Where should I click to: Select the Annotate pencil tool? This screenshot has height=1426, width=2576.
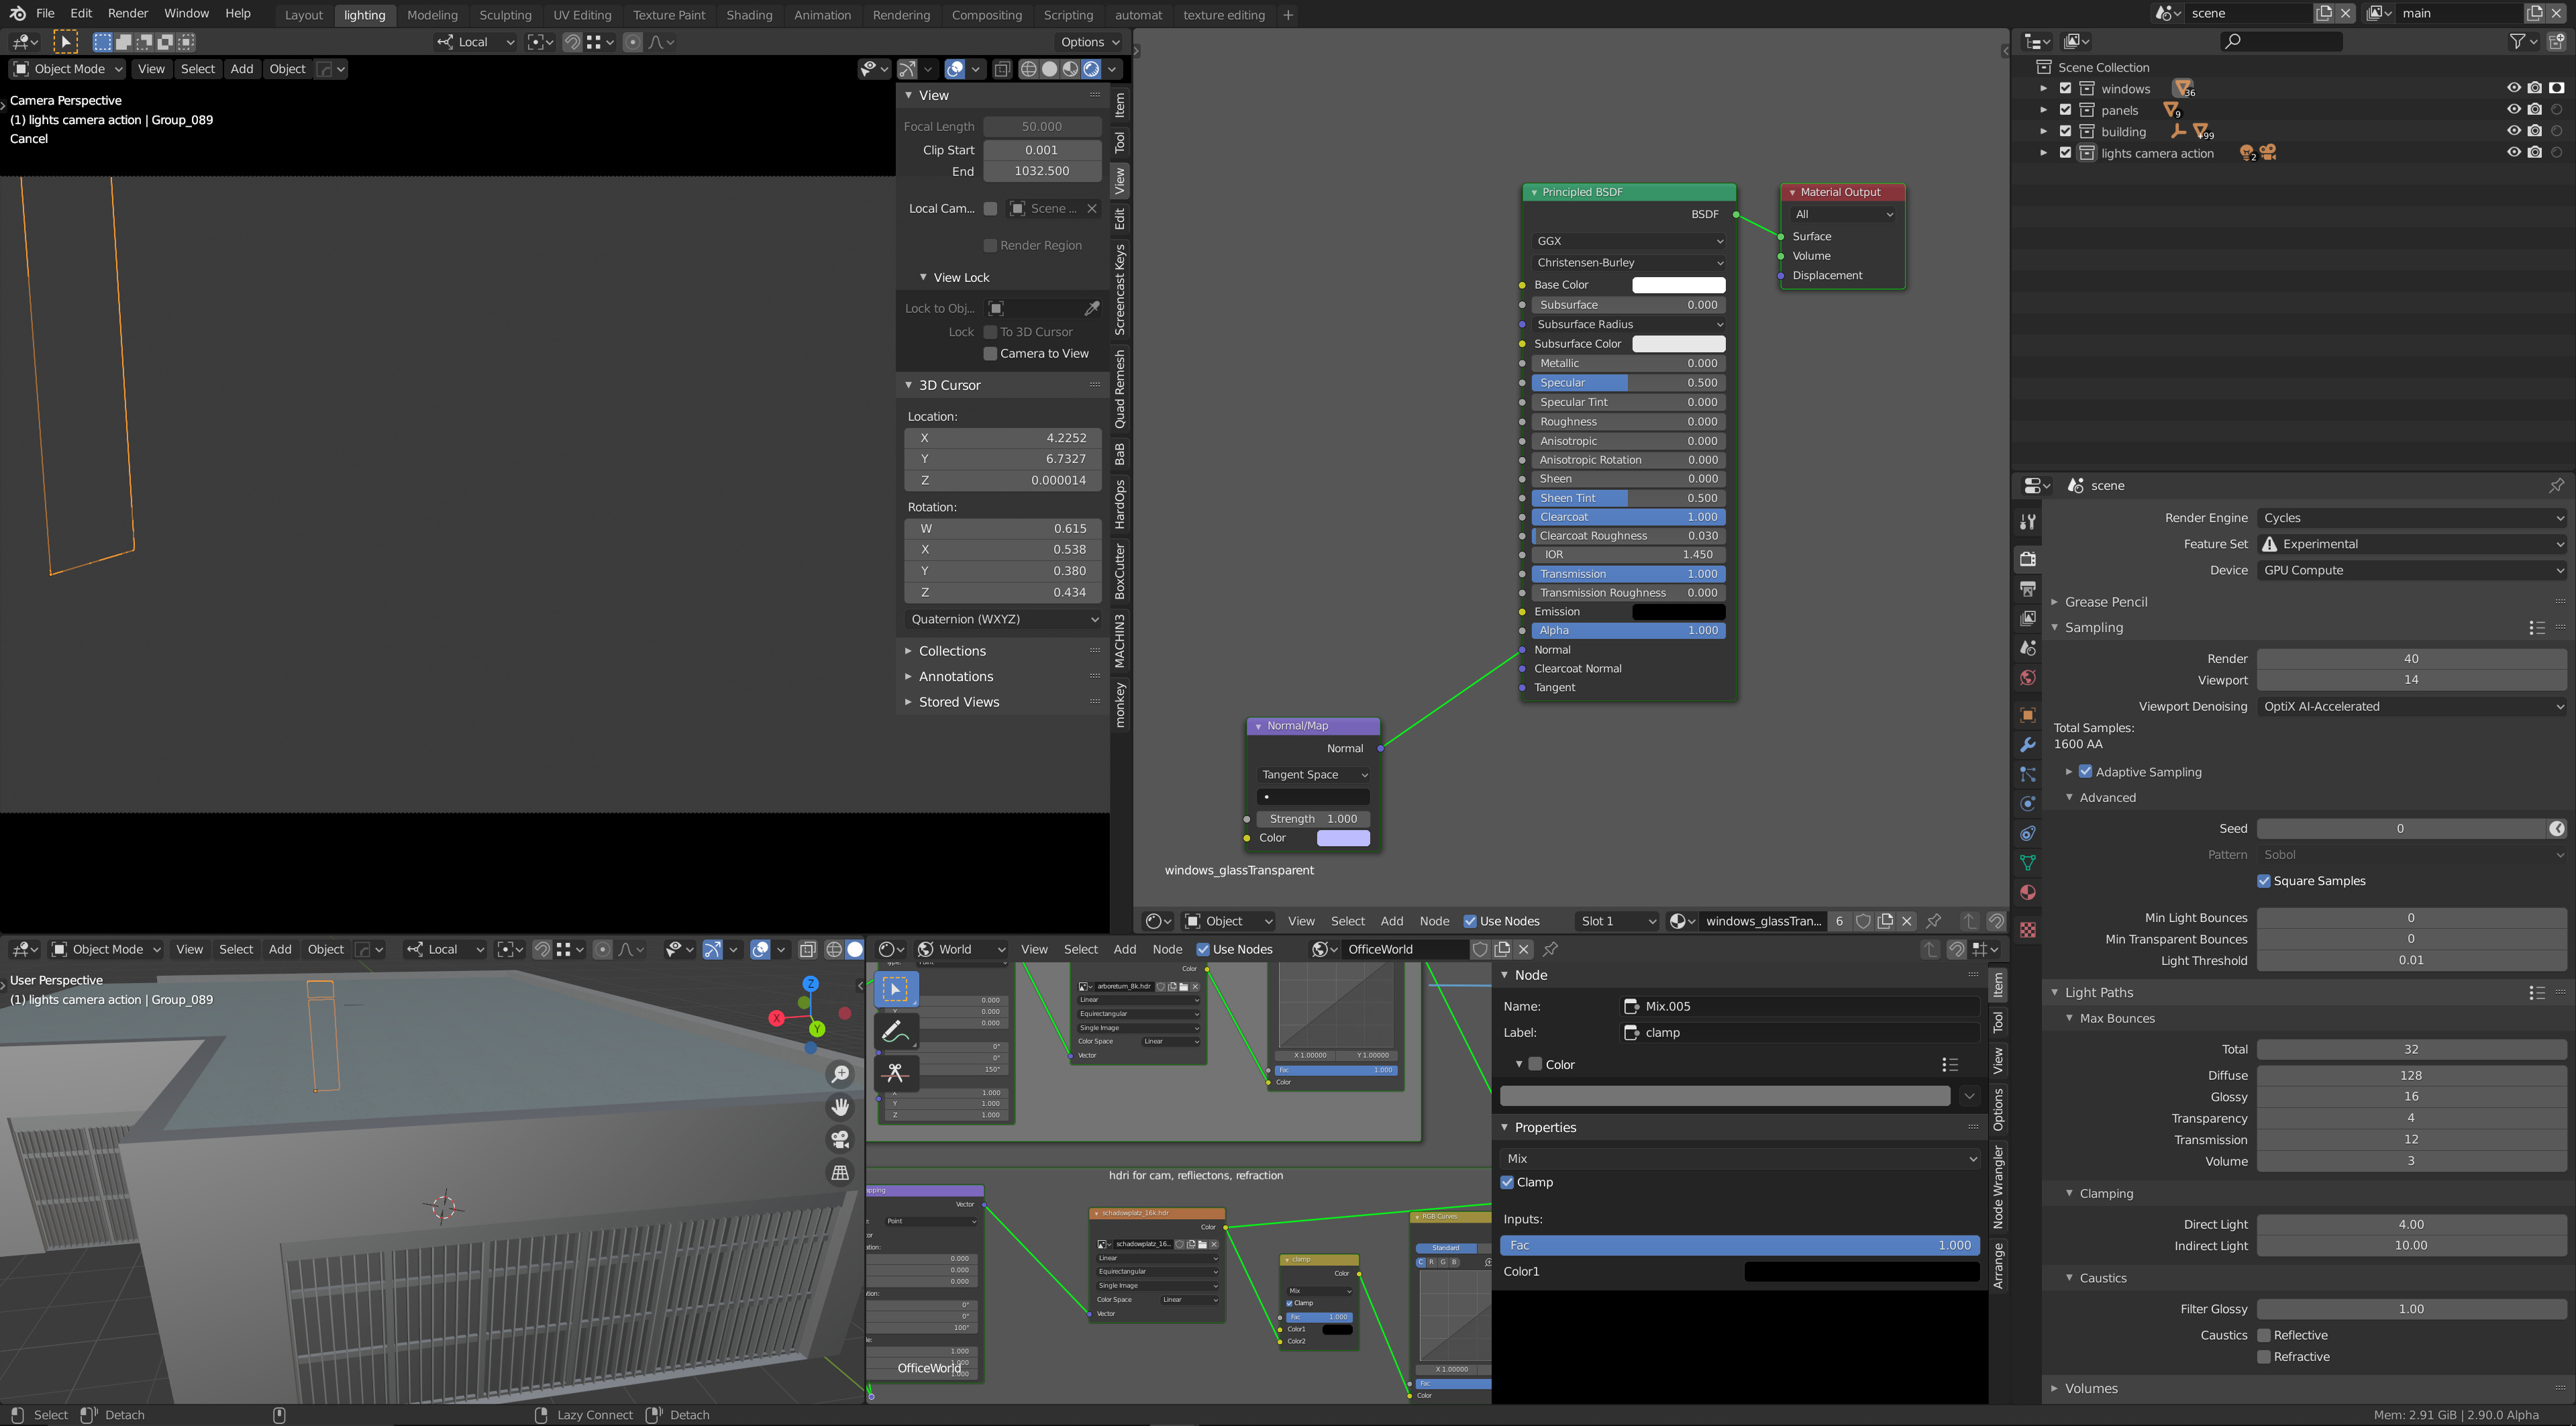pyautogui.click(x=896, y=1031)
